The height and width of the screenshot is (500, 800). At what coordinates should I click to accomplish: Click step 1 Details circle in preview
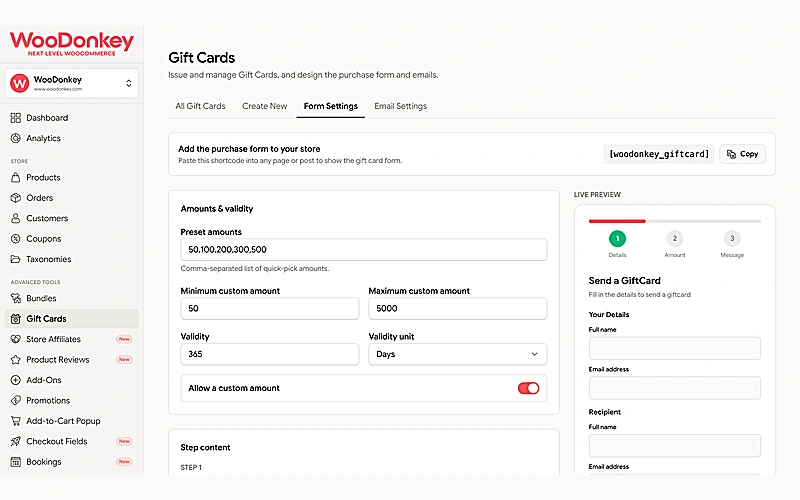(x=617, y=238)
